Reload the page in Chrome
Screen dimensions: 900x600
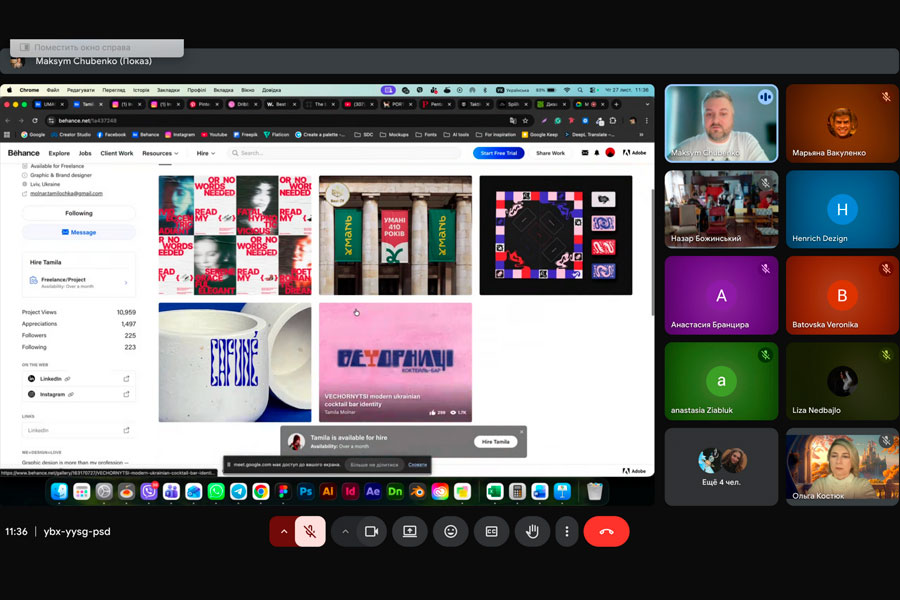[x=35, y=121]
